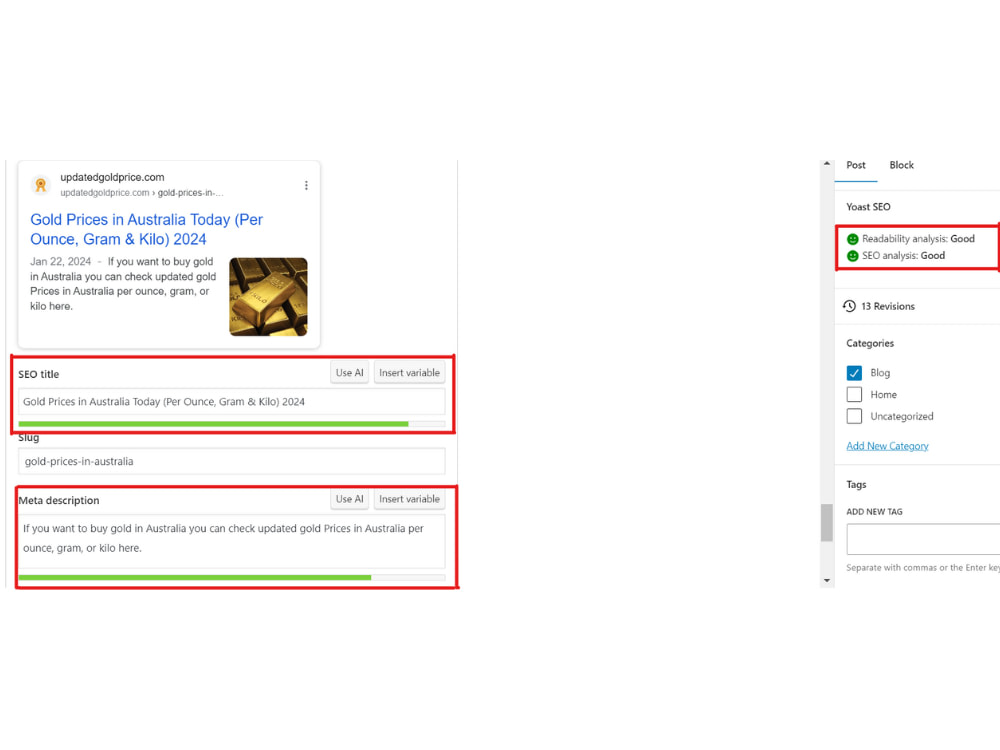
Task: Click the Tags panel heading
Action: pos(856,485)
